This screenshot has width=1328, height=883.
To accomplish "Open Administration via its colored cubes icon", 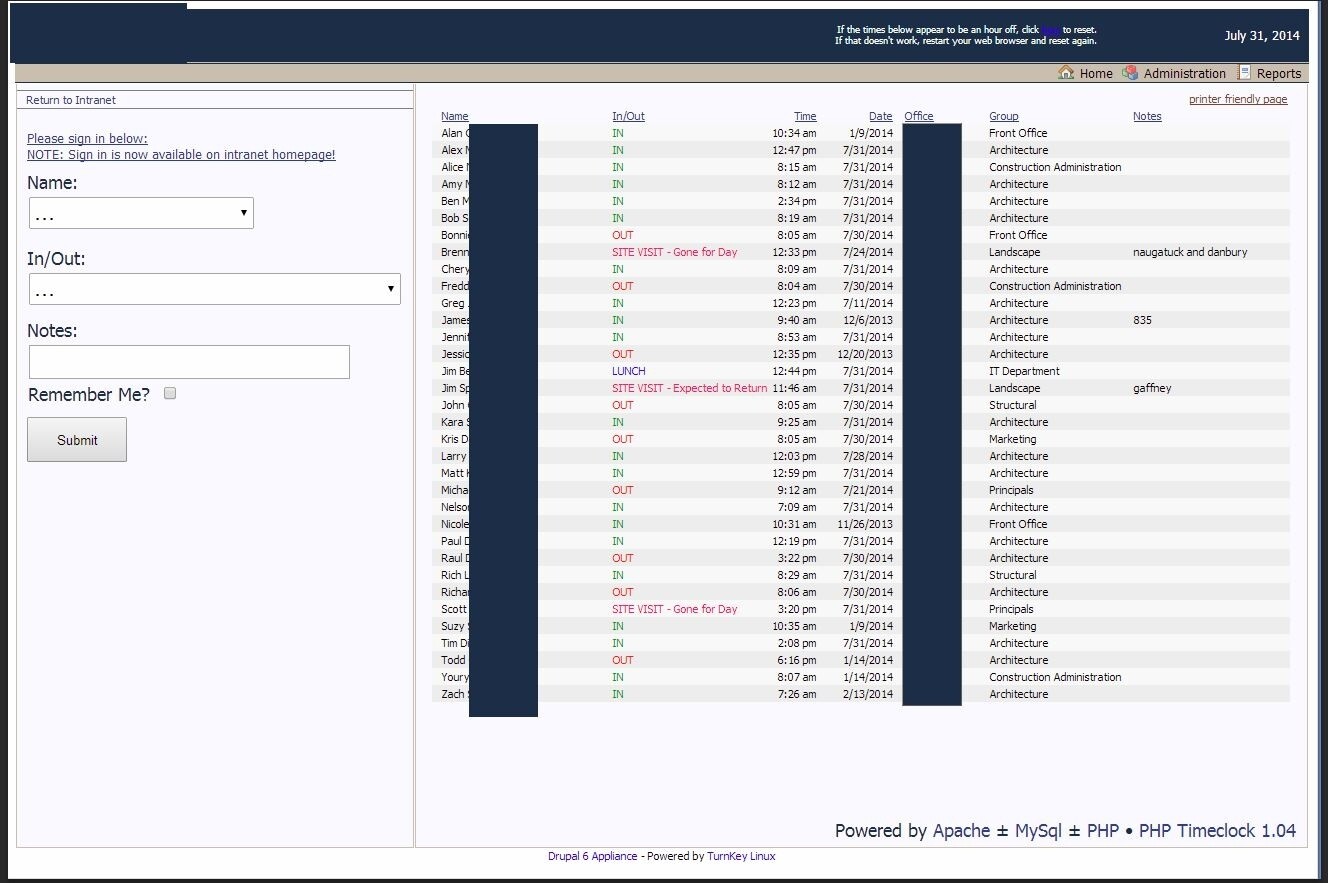I will 1131,73.
